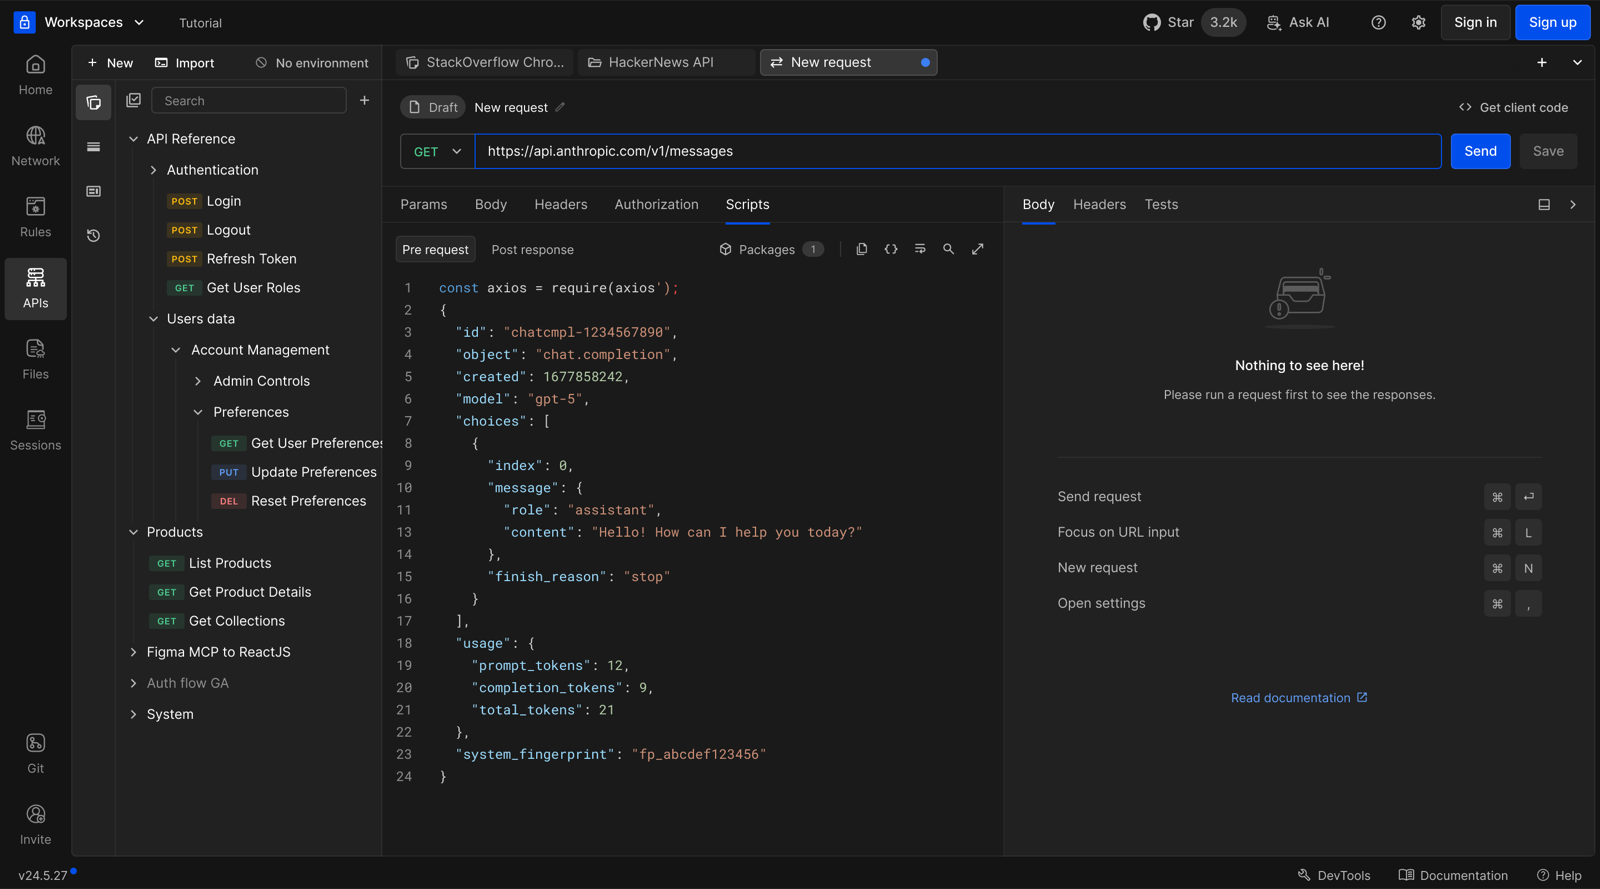
Task: Open the tab list chevron dropdown
Action: (x=1577, y=62)
